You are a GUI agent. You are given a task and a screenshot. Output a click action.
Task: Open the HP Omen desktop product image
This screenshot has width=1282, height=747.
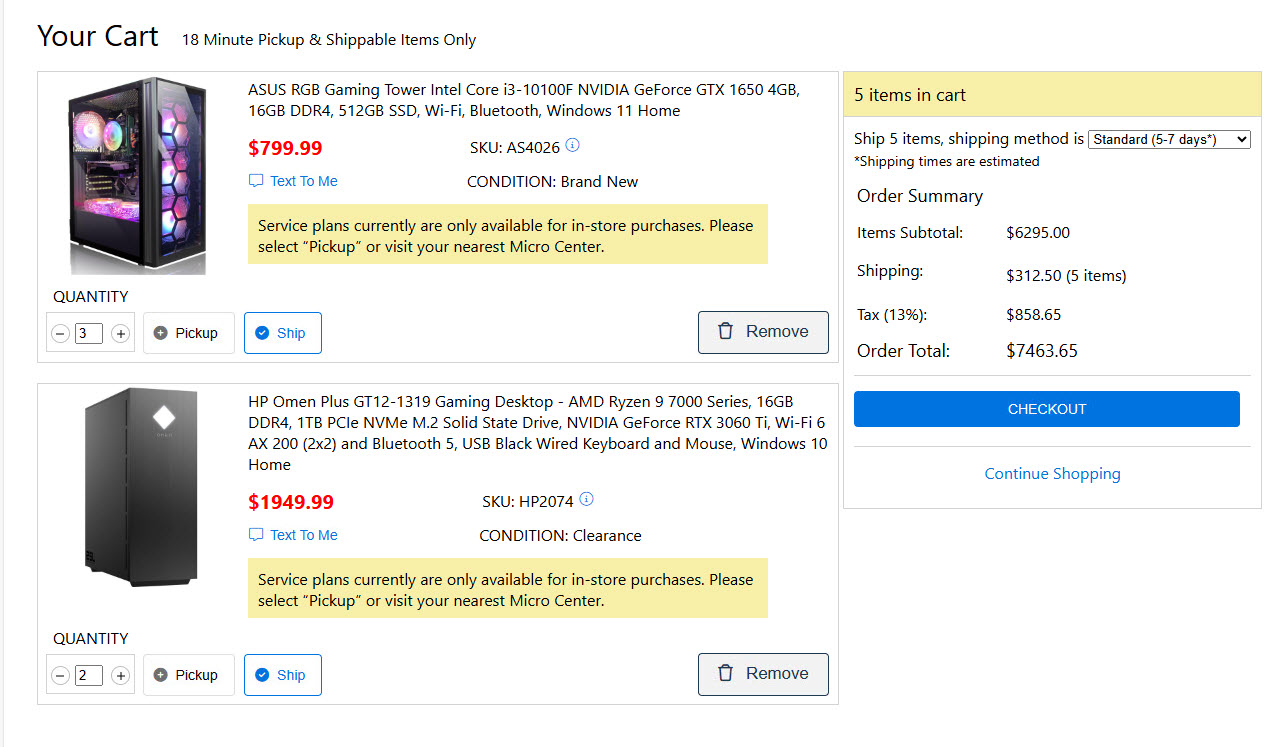pyautogui.click(x=140, y=487)
